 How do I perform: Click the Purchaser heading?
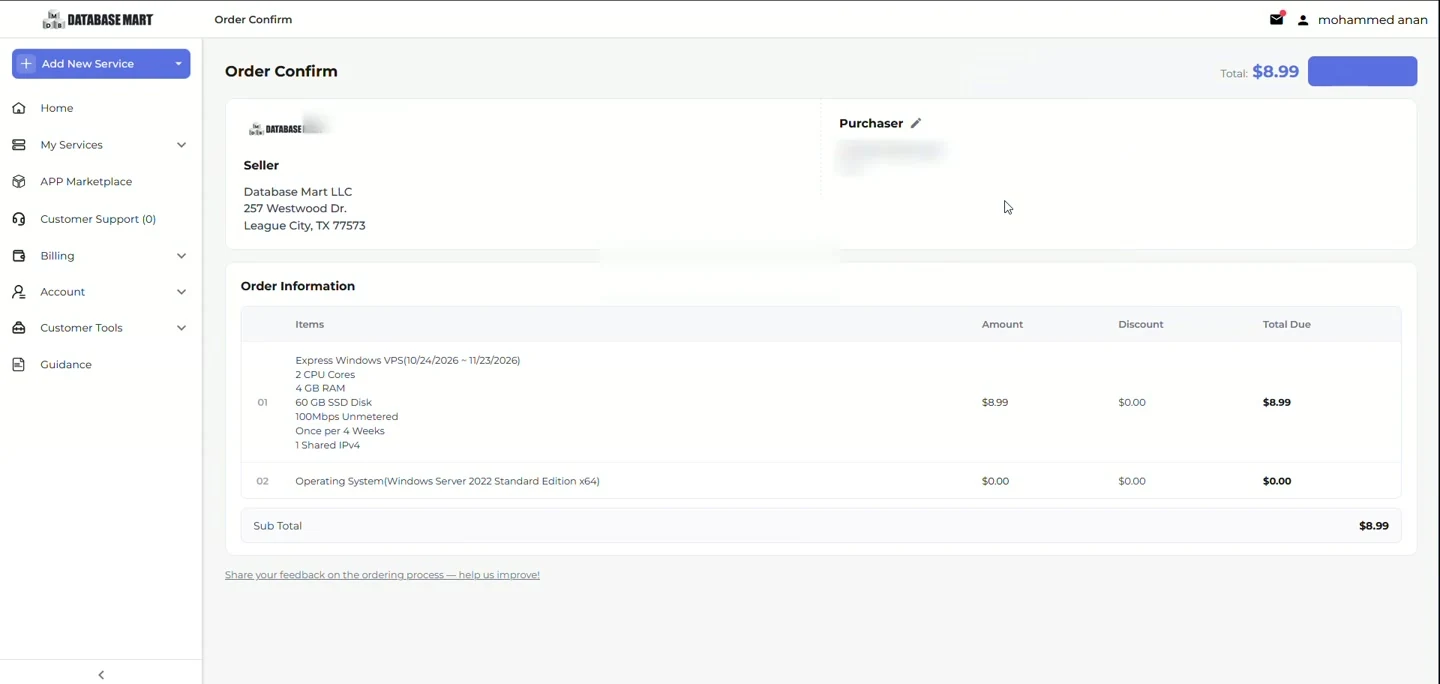(x=871, y=123)
